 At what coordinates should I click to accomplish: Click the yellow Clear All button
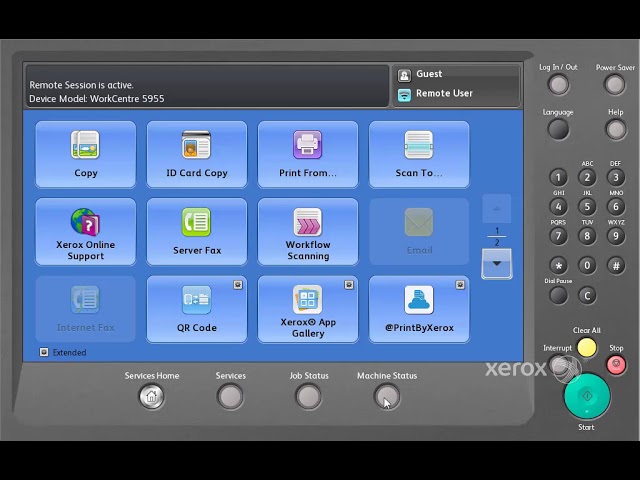point(587,348)
